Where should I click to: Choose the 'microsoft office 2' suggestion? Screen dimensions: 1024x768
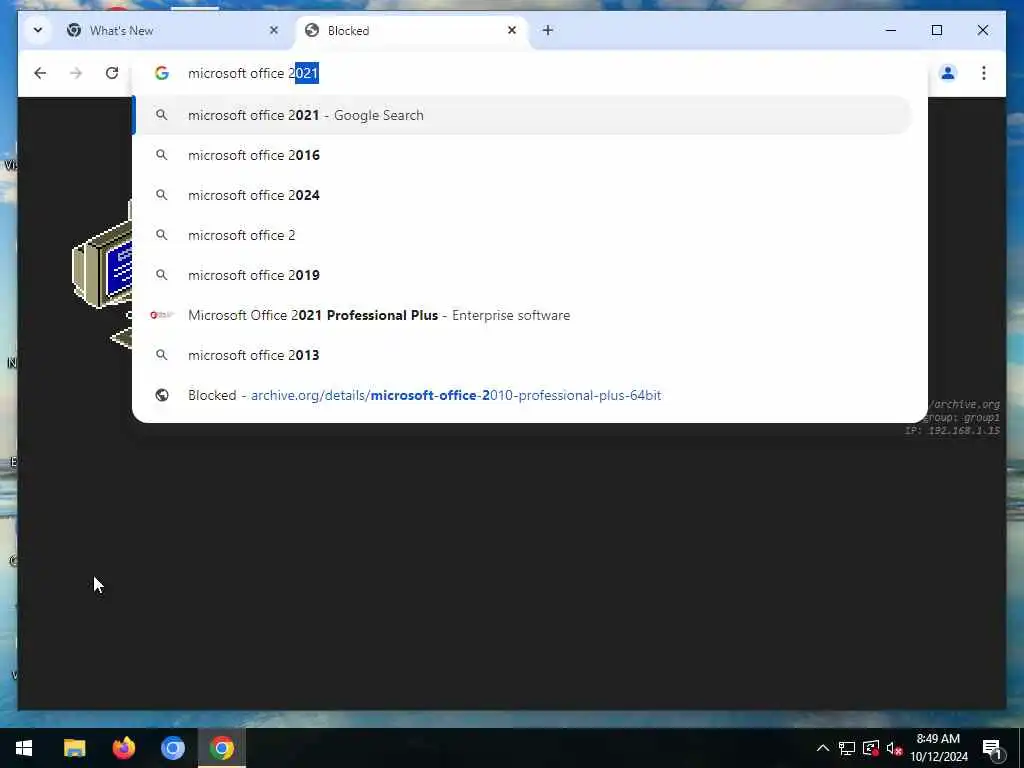[522, 235]
